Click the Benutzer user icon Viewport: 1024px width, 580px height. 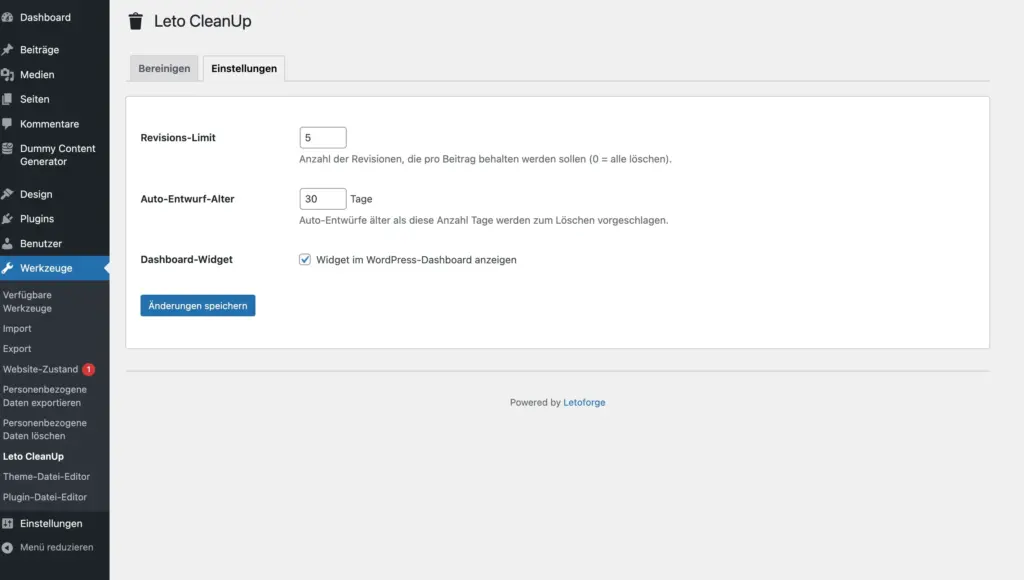coord(7,244)
